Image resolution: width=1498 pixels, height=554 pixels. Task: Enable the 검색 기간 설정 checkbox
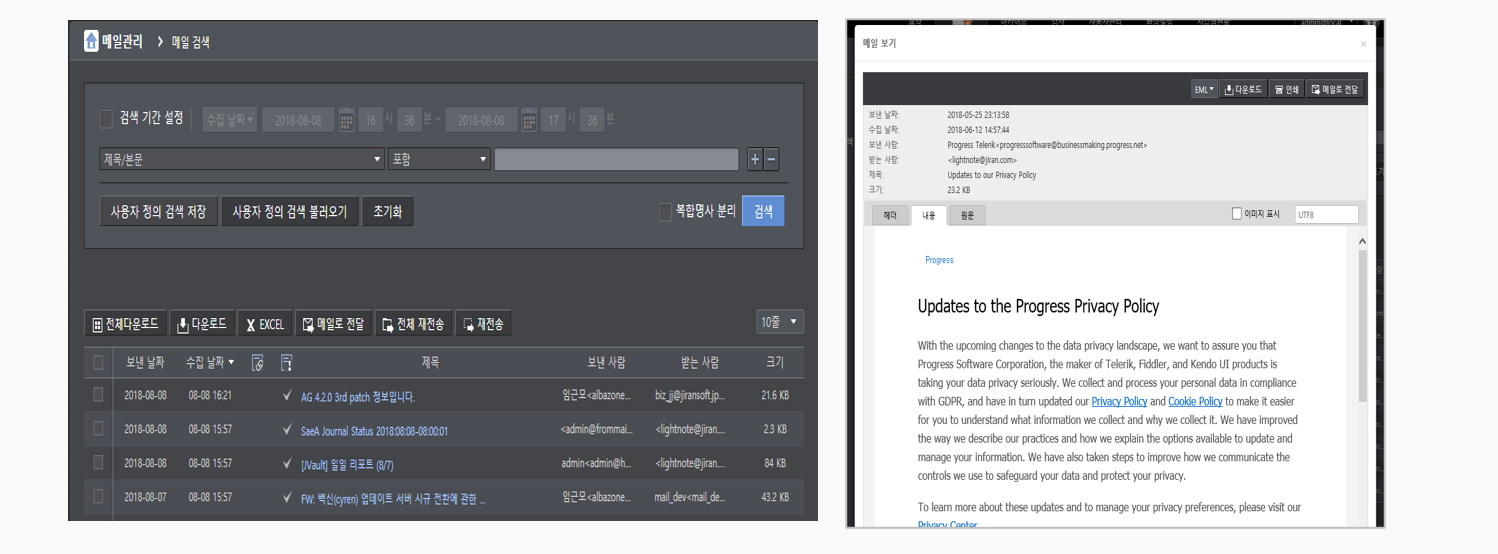point(106,119)
